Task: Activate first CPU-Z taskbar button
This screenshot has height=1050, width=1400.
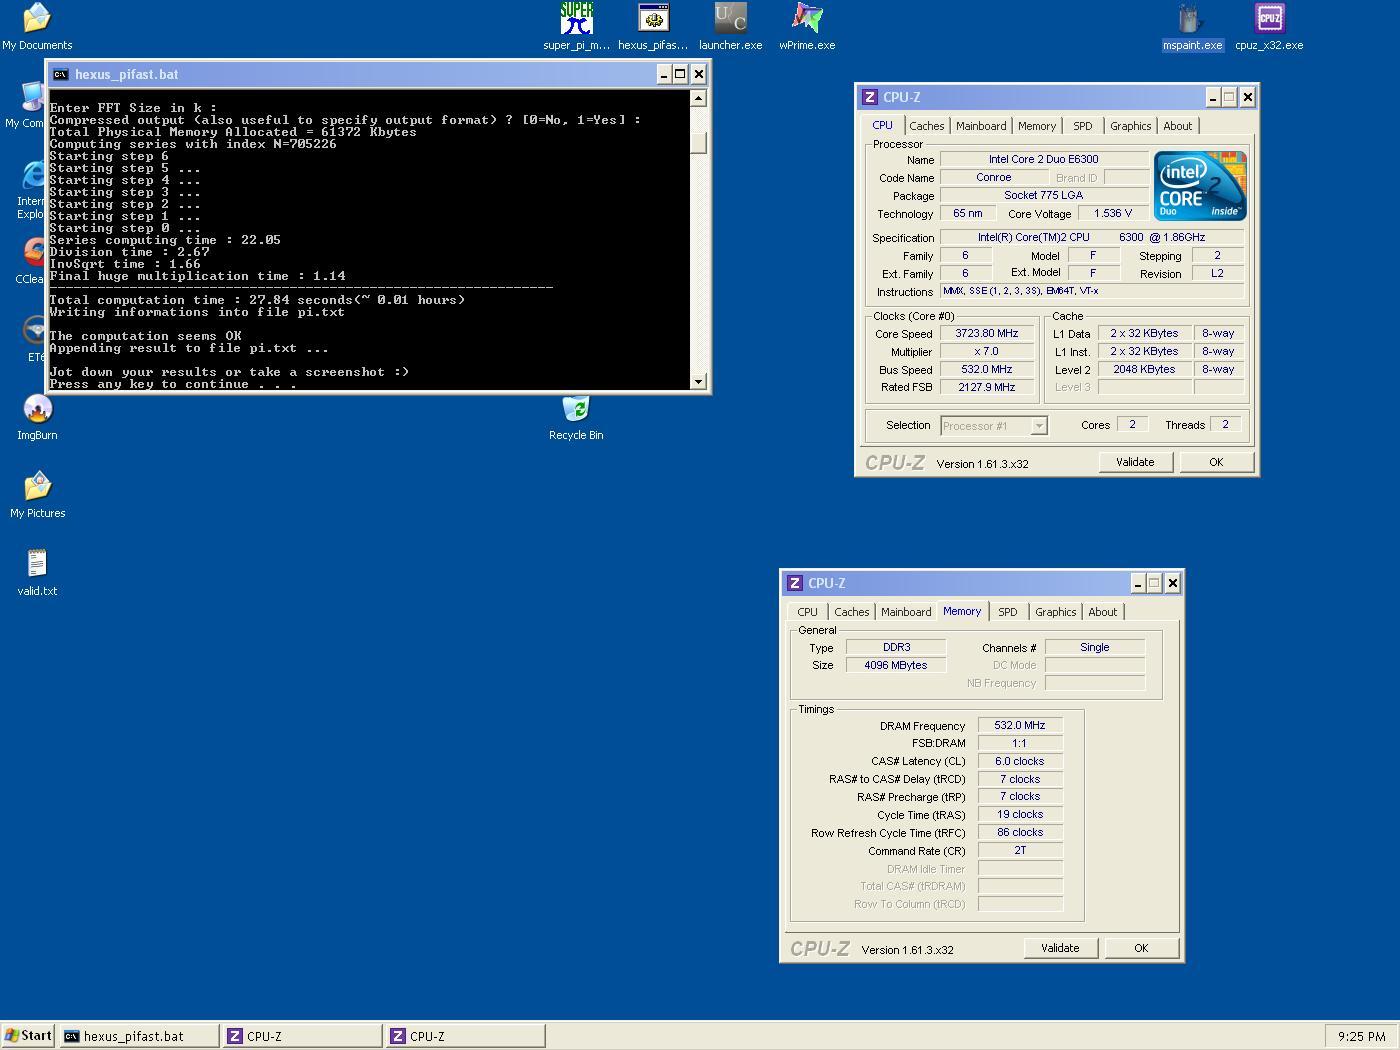Action: coord(303,1036)
